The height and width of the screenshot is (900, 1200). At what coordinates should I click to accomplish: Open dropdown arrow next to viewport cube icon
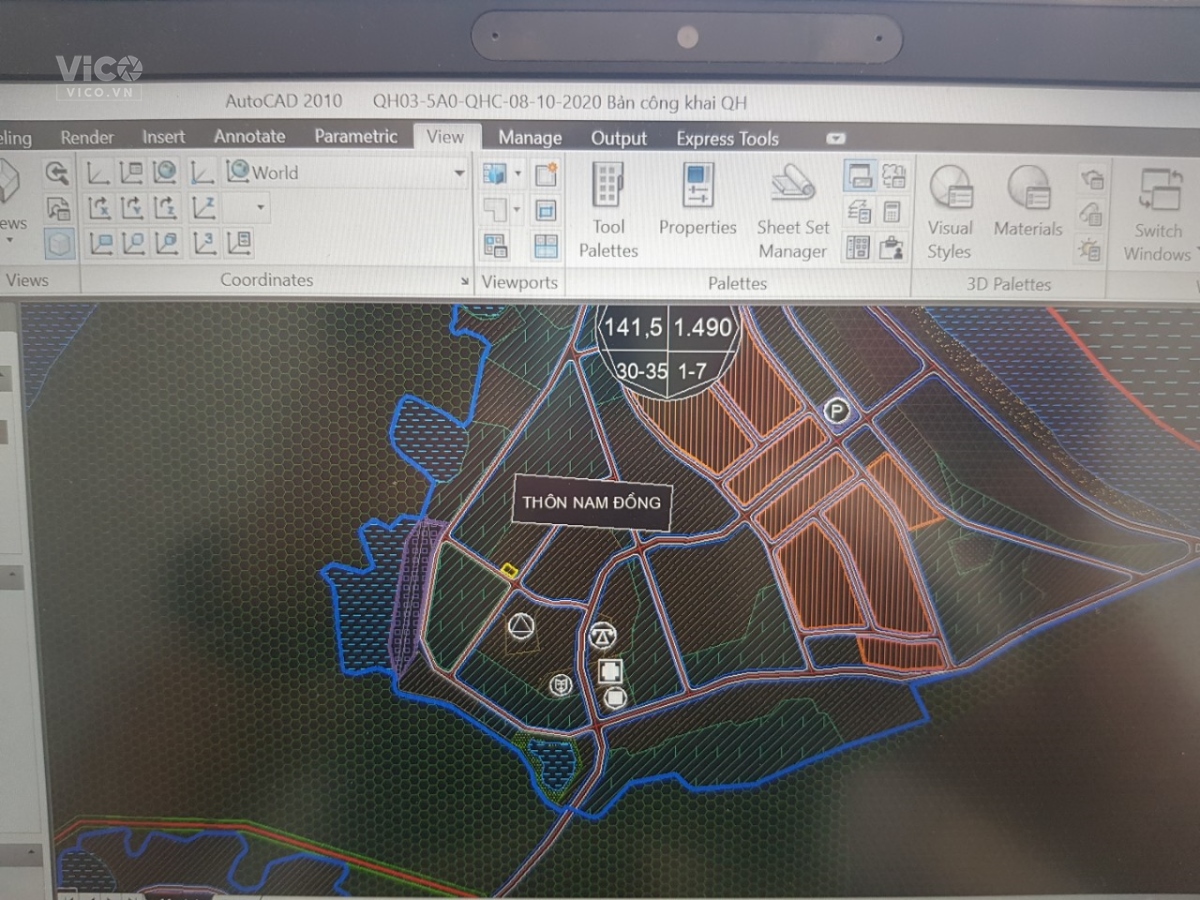[x=518, y=174]
